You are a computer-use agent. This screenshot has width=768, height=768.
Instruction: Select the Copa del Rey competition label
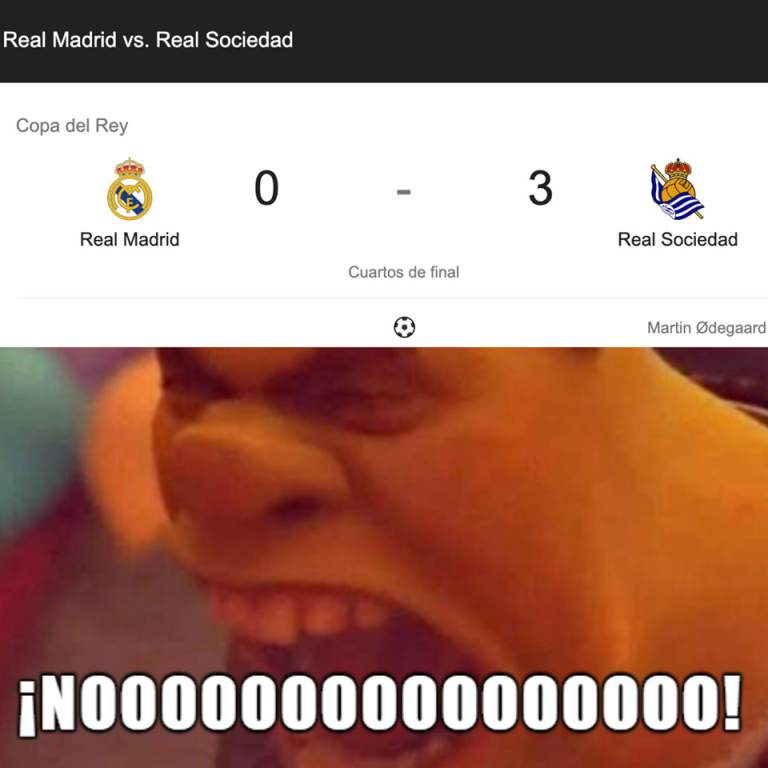click(72, 126)
